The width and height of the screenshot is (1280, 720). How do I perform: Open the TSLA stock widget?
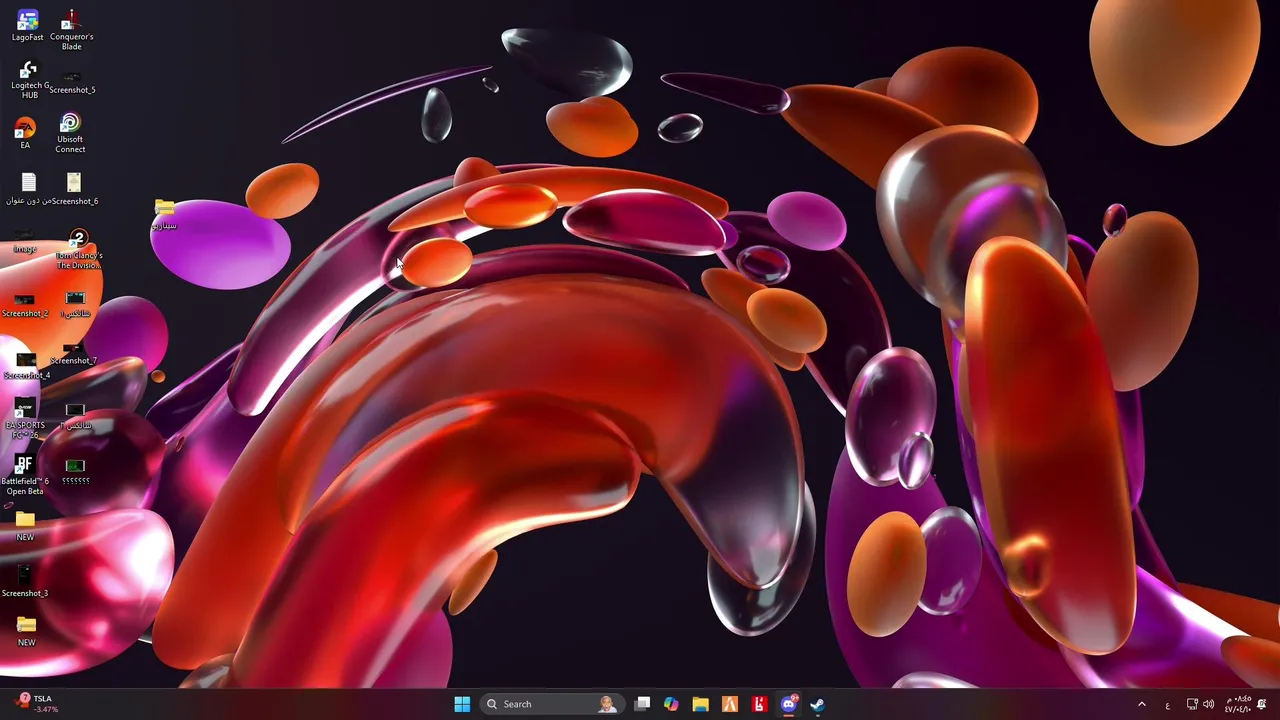(x=36, y=704)
